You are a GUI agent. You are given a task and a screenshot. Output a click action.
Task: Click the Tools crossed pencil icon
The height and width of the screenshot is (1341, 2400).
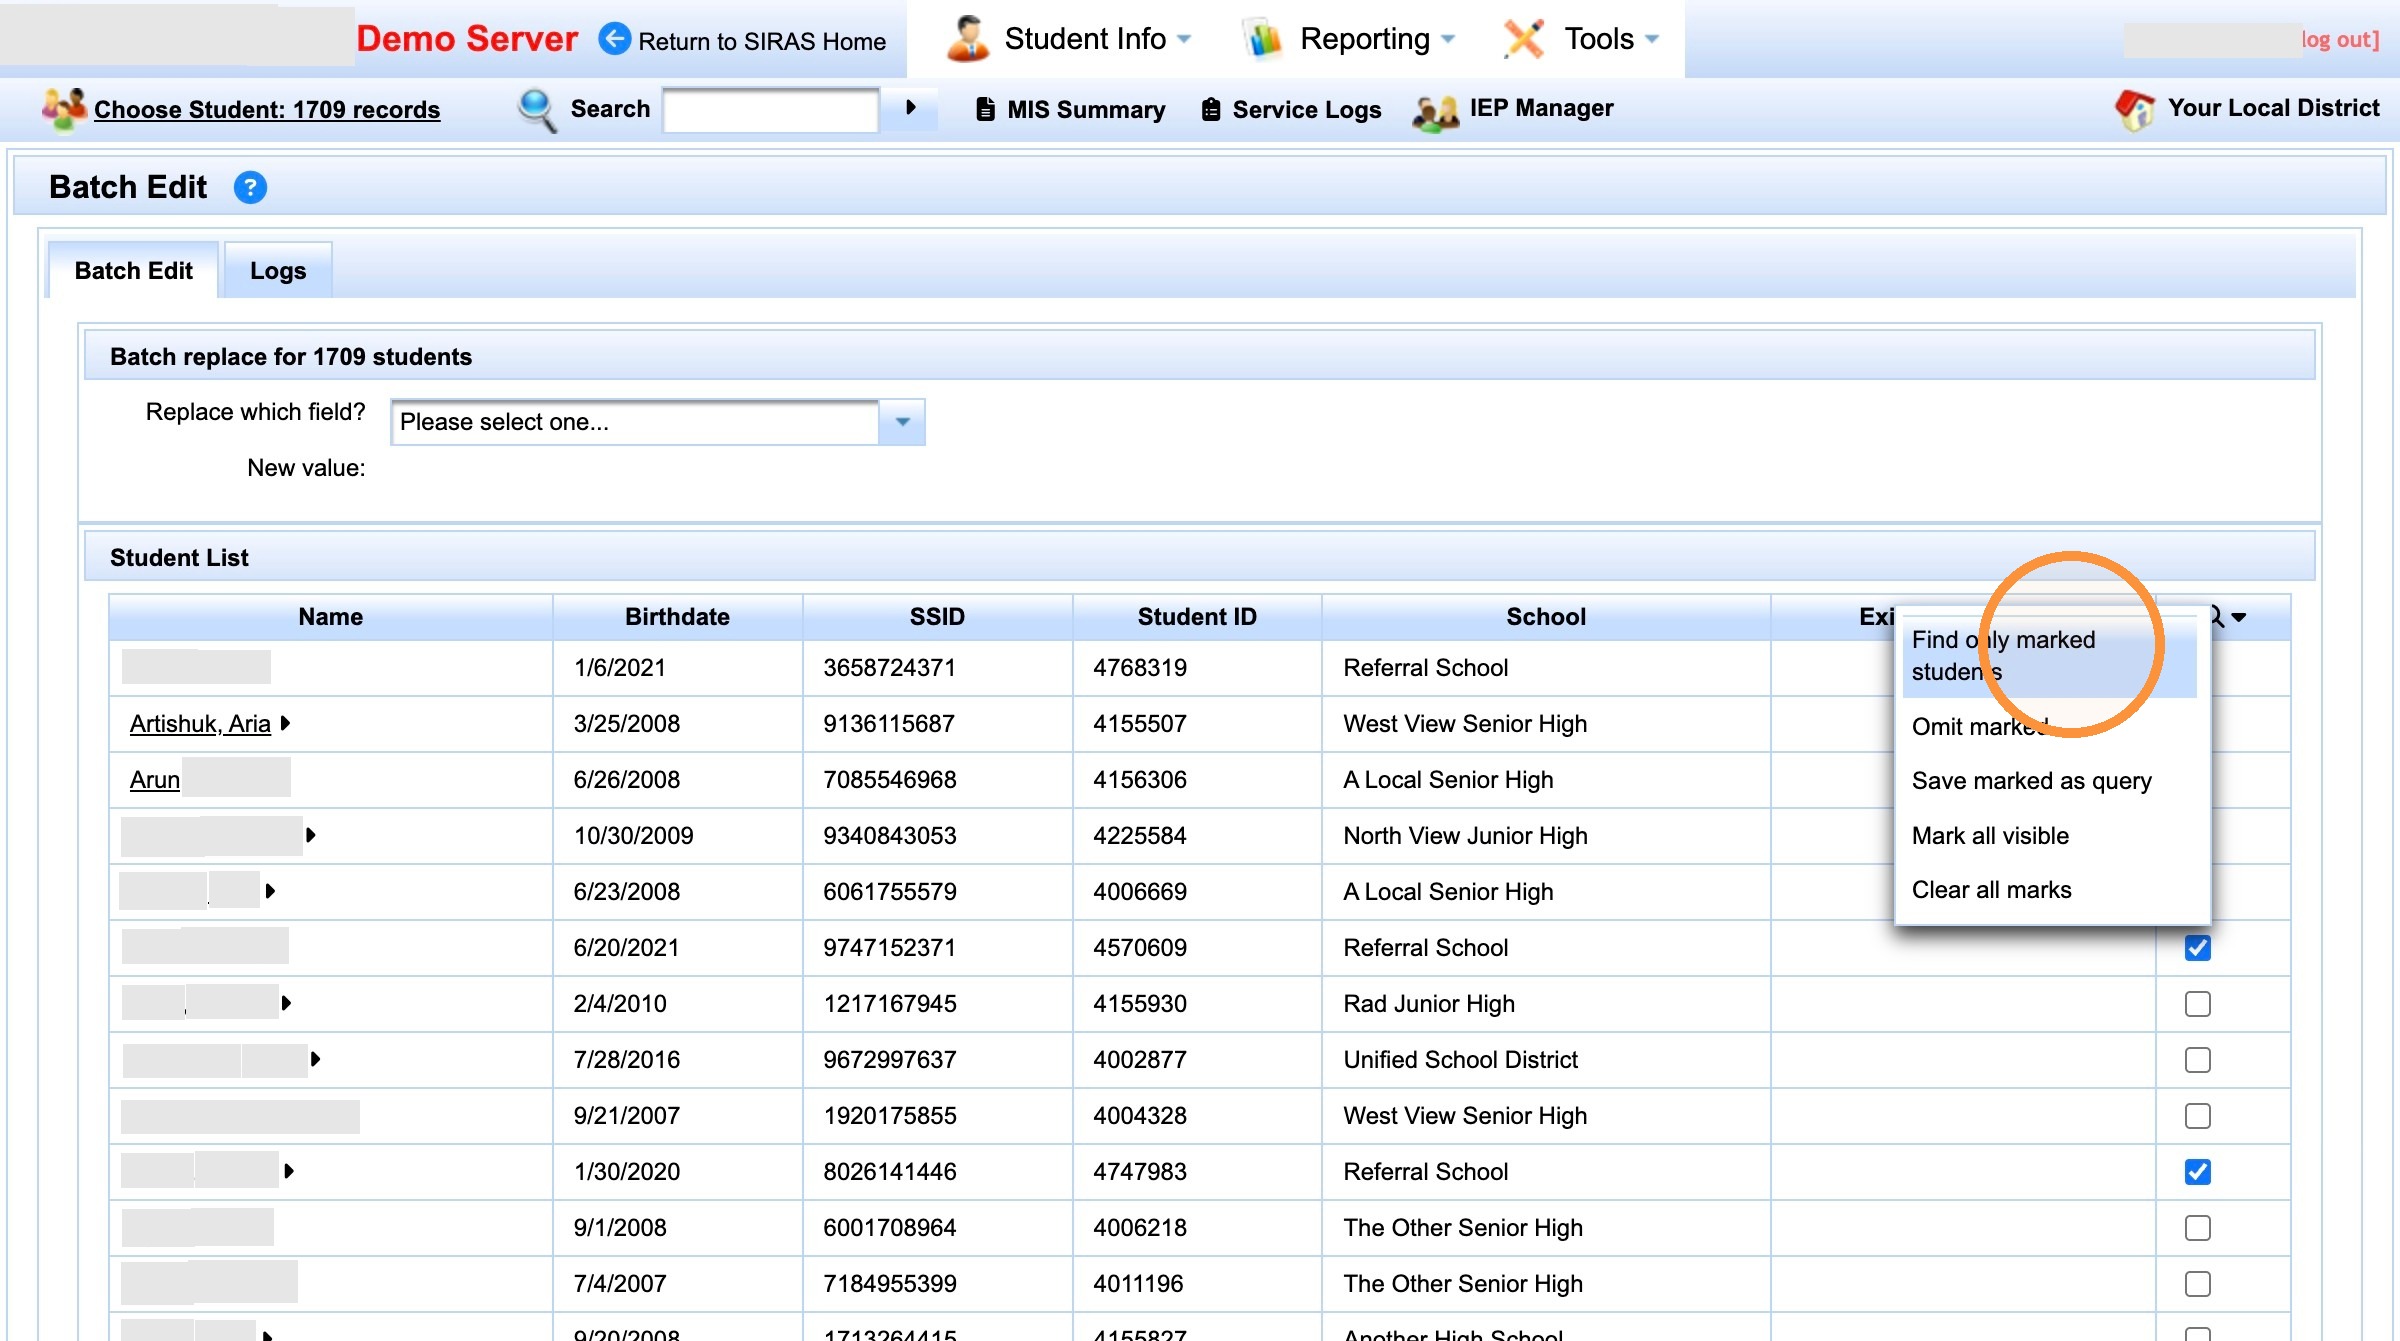[1524, 39]
